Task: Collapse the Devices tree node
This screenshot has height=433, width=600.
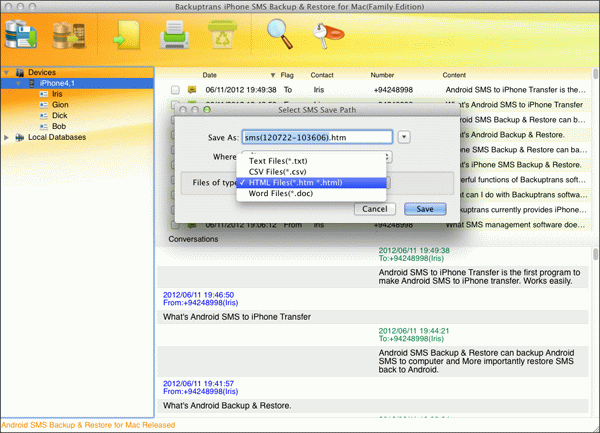Action: coord(7,73)
